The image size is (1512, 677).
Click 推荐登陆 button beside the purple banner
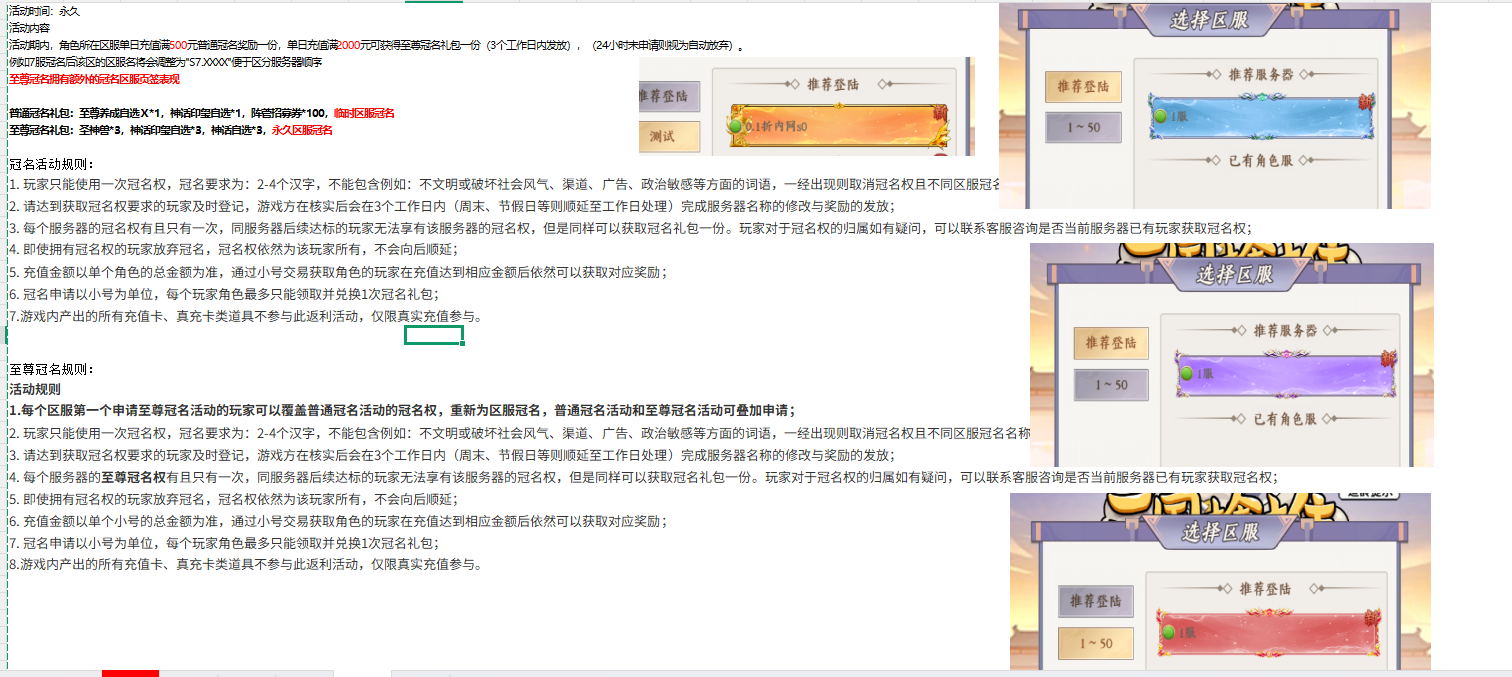pos(1111,344)
